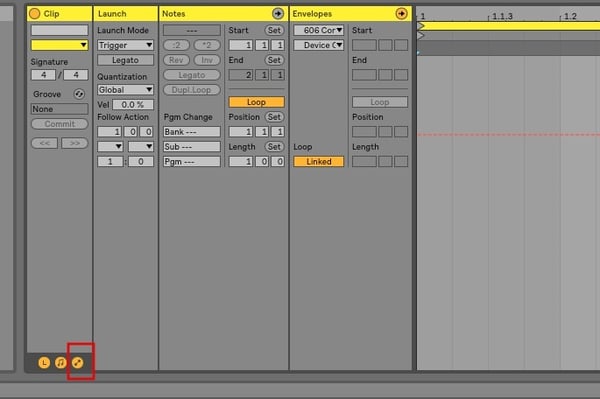Click the Clip header title

point(51,14)
